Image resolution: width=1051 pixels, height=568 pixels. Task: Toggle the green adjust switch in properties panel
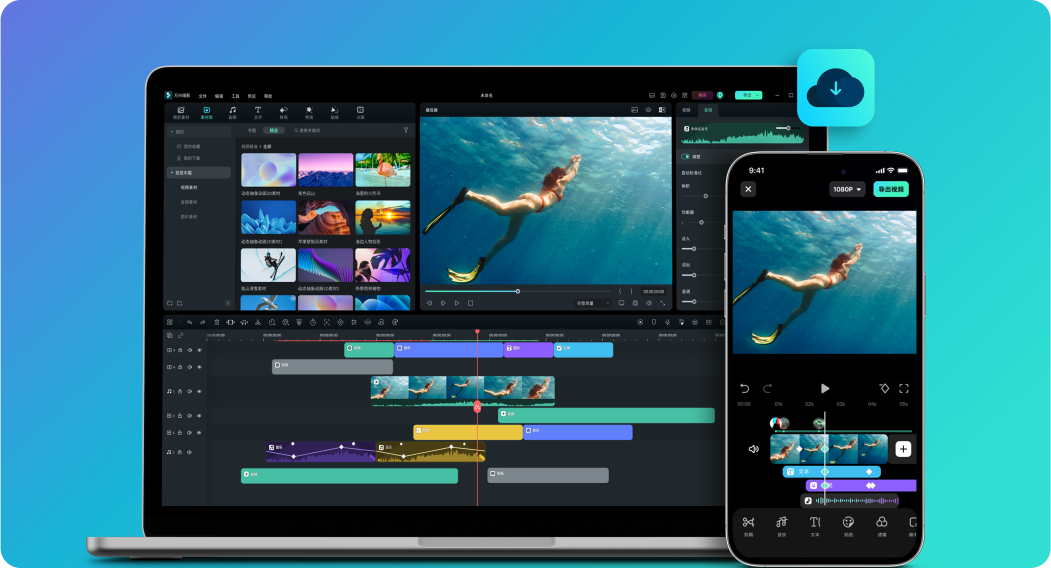686,156
